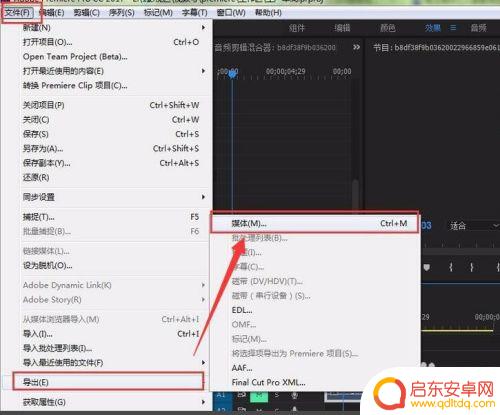Select Final Cut Pro XML... export option
500x415 pixels.
coord(315,382)
